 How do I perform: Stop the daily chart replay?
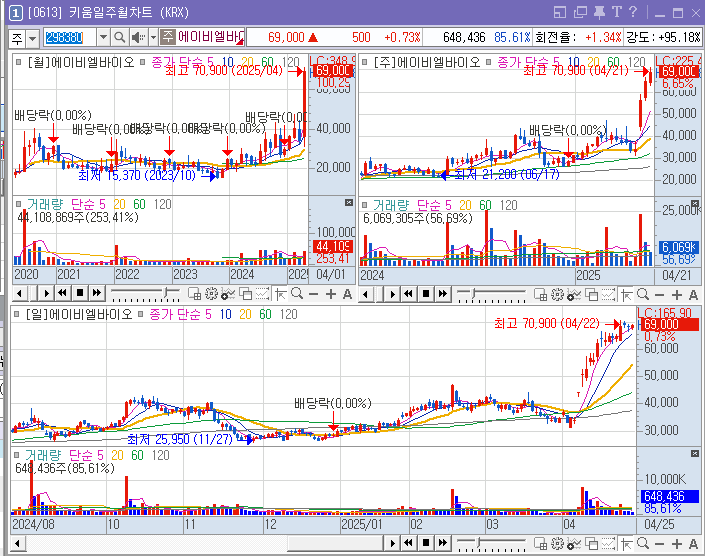click(x=425, y=543)
